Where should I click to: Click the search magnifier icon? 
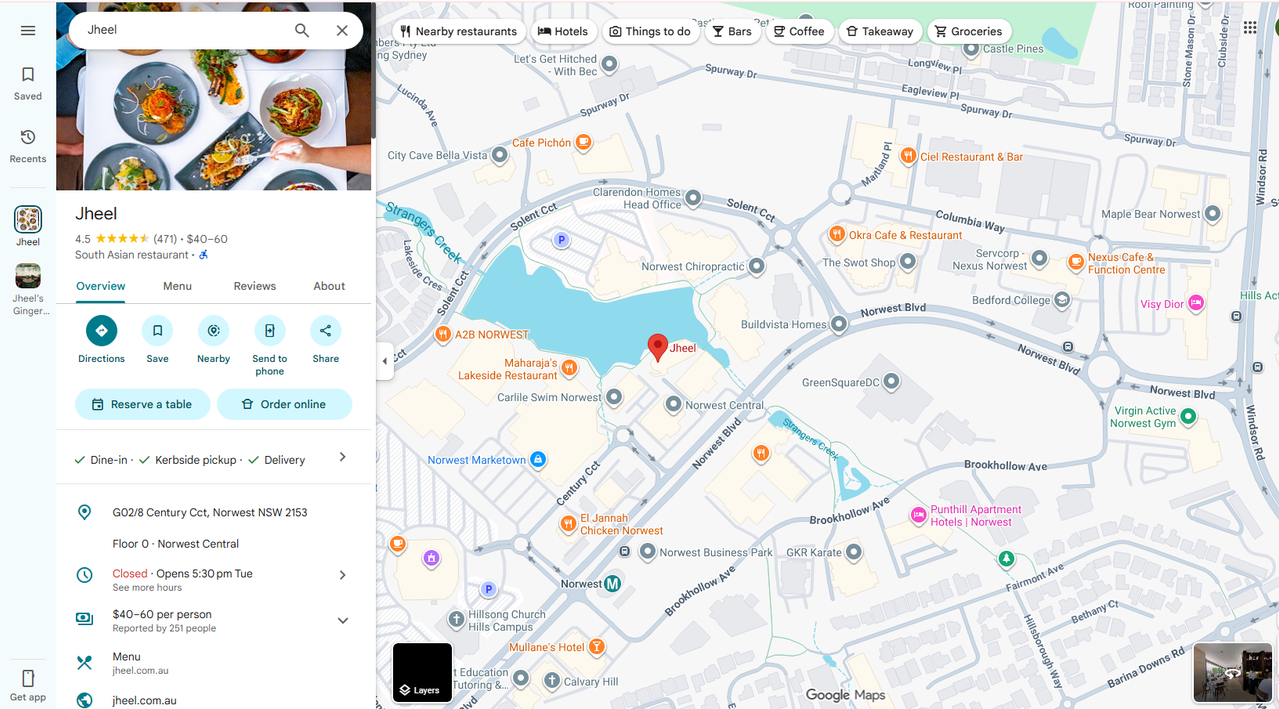click(302, 30)
